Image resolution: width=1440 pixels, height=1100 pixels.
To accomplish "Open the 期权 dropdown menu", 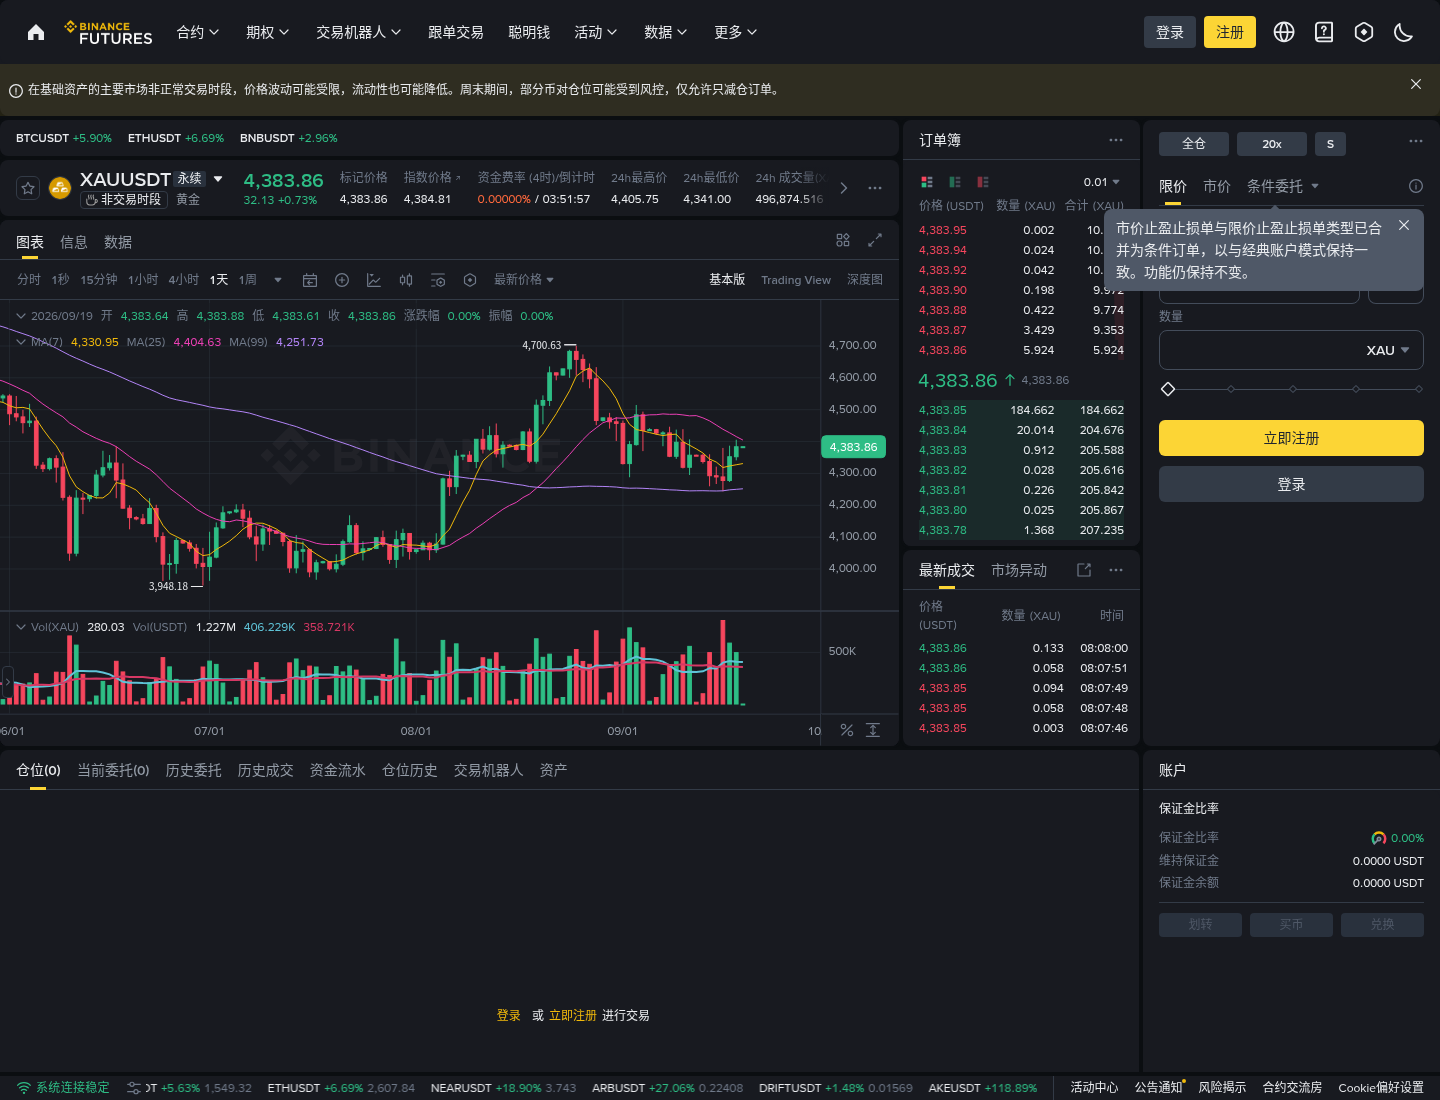I will pyautogui.click(x=268, y=32).
